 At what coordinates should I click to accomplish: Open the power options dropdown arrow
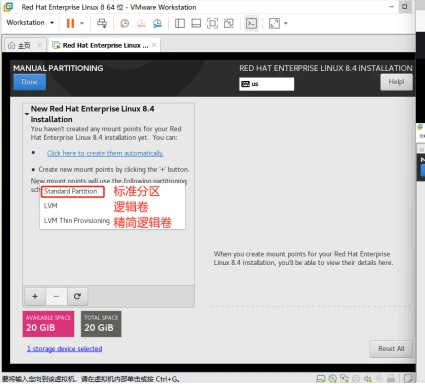pyautogui.click(x=82, y=23)
